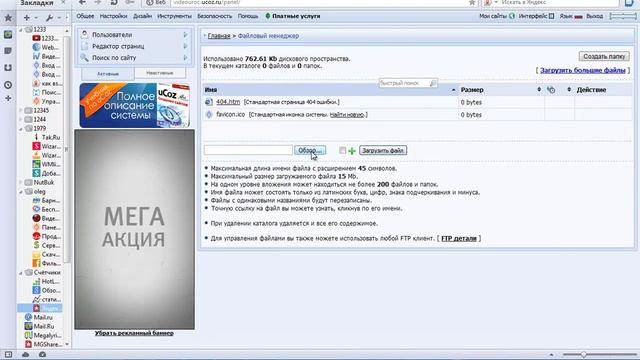Open the sidebar history clock icon
The width and height of the screenshot is (640, 360).
pos(8,85)
